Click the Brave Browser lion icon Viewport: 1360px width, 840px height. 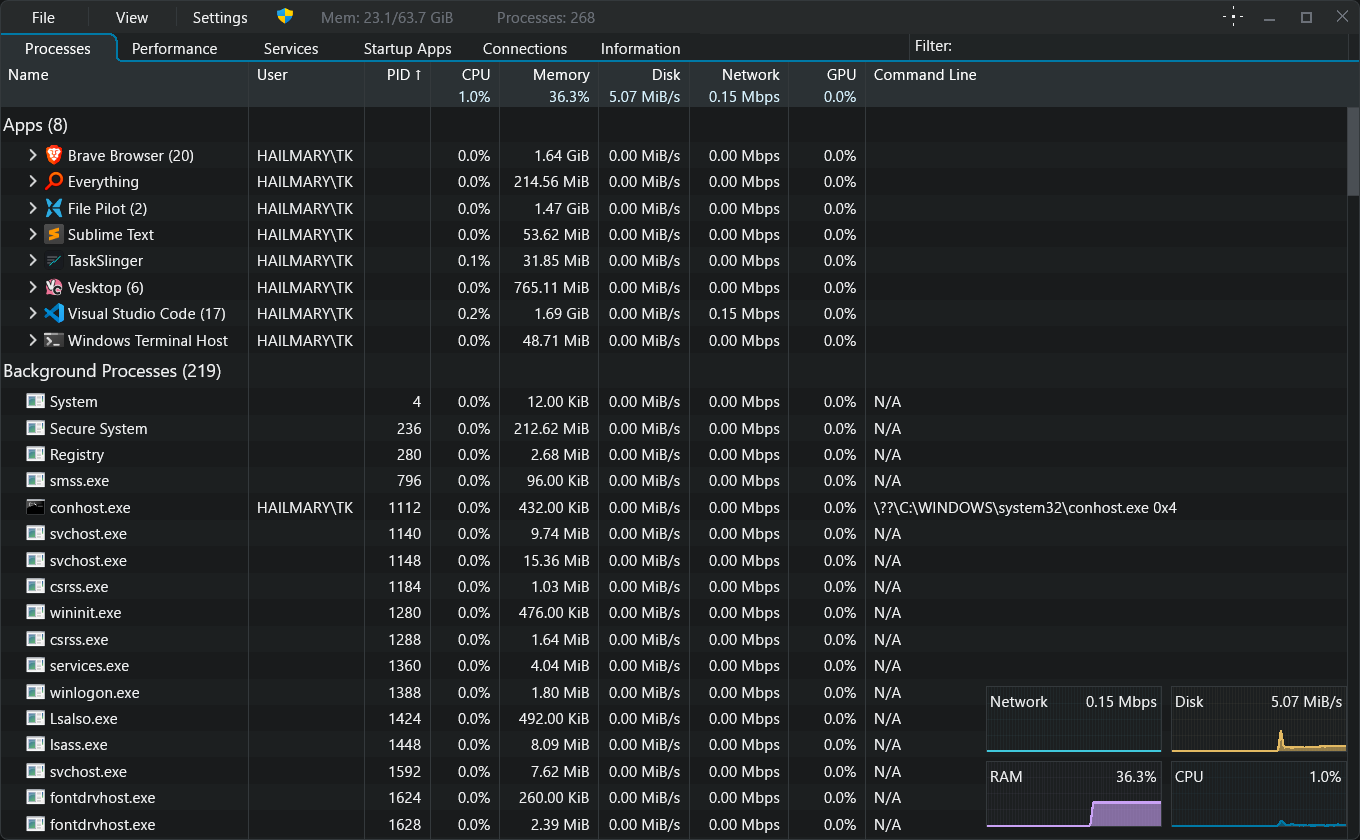(x=54, y=155)
